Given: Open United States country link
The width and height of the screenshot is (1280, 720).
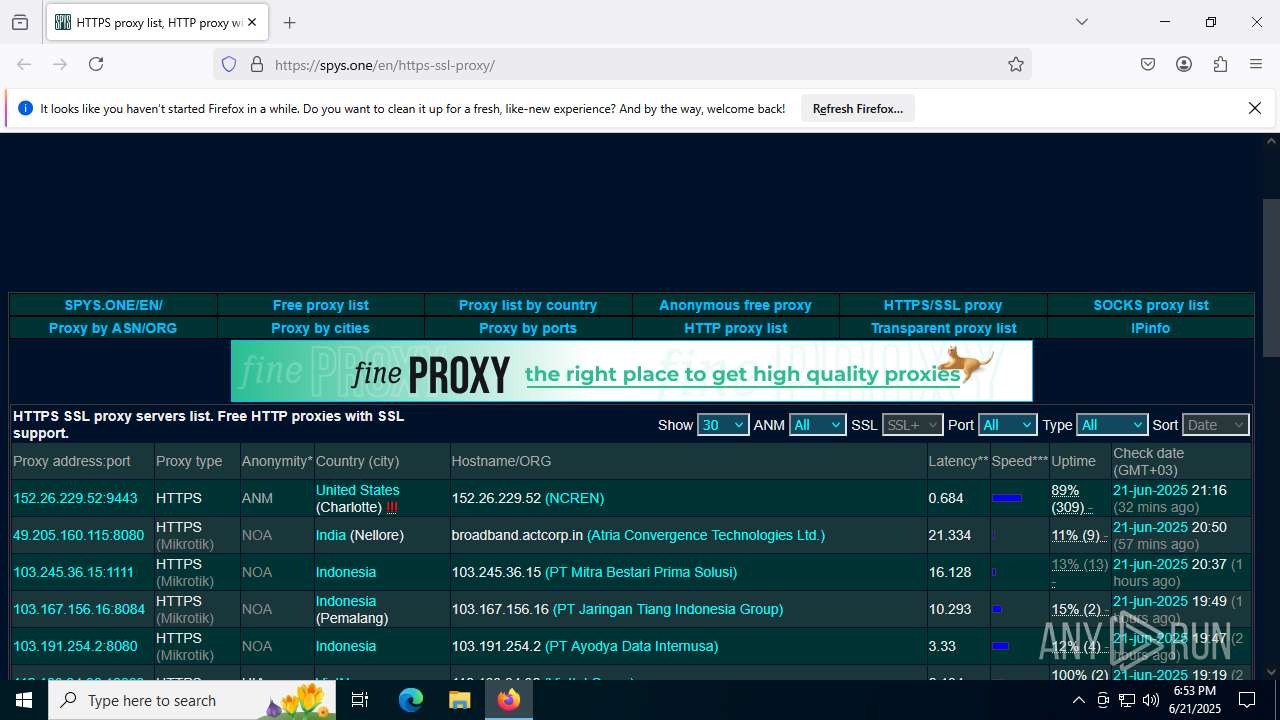Looking at the screenshot, I should (357, 490).
